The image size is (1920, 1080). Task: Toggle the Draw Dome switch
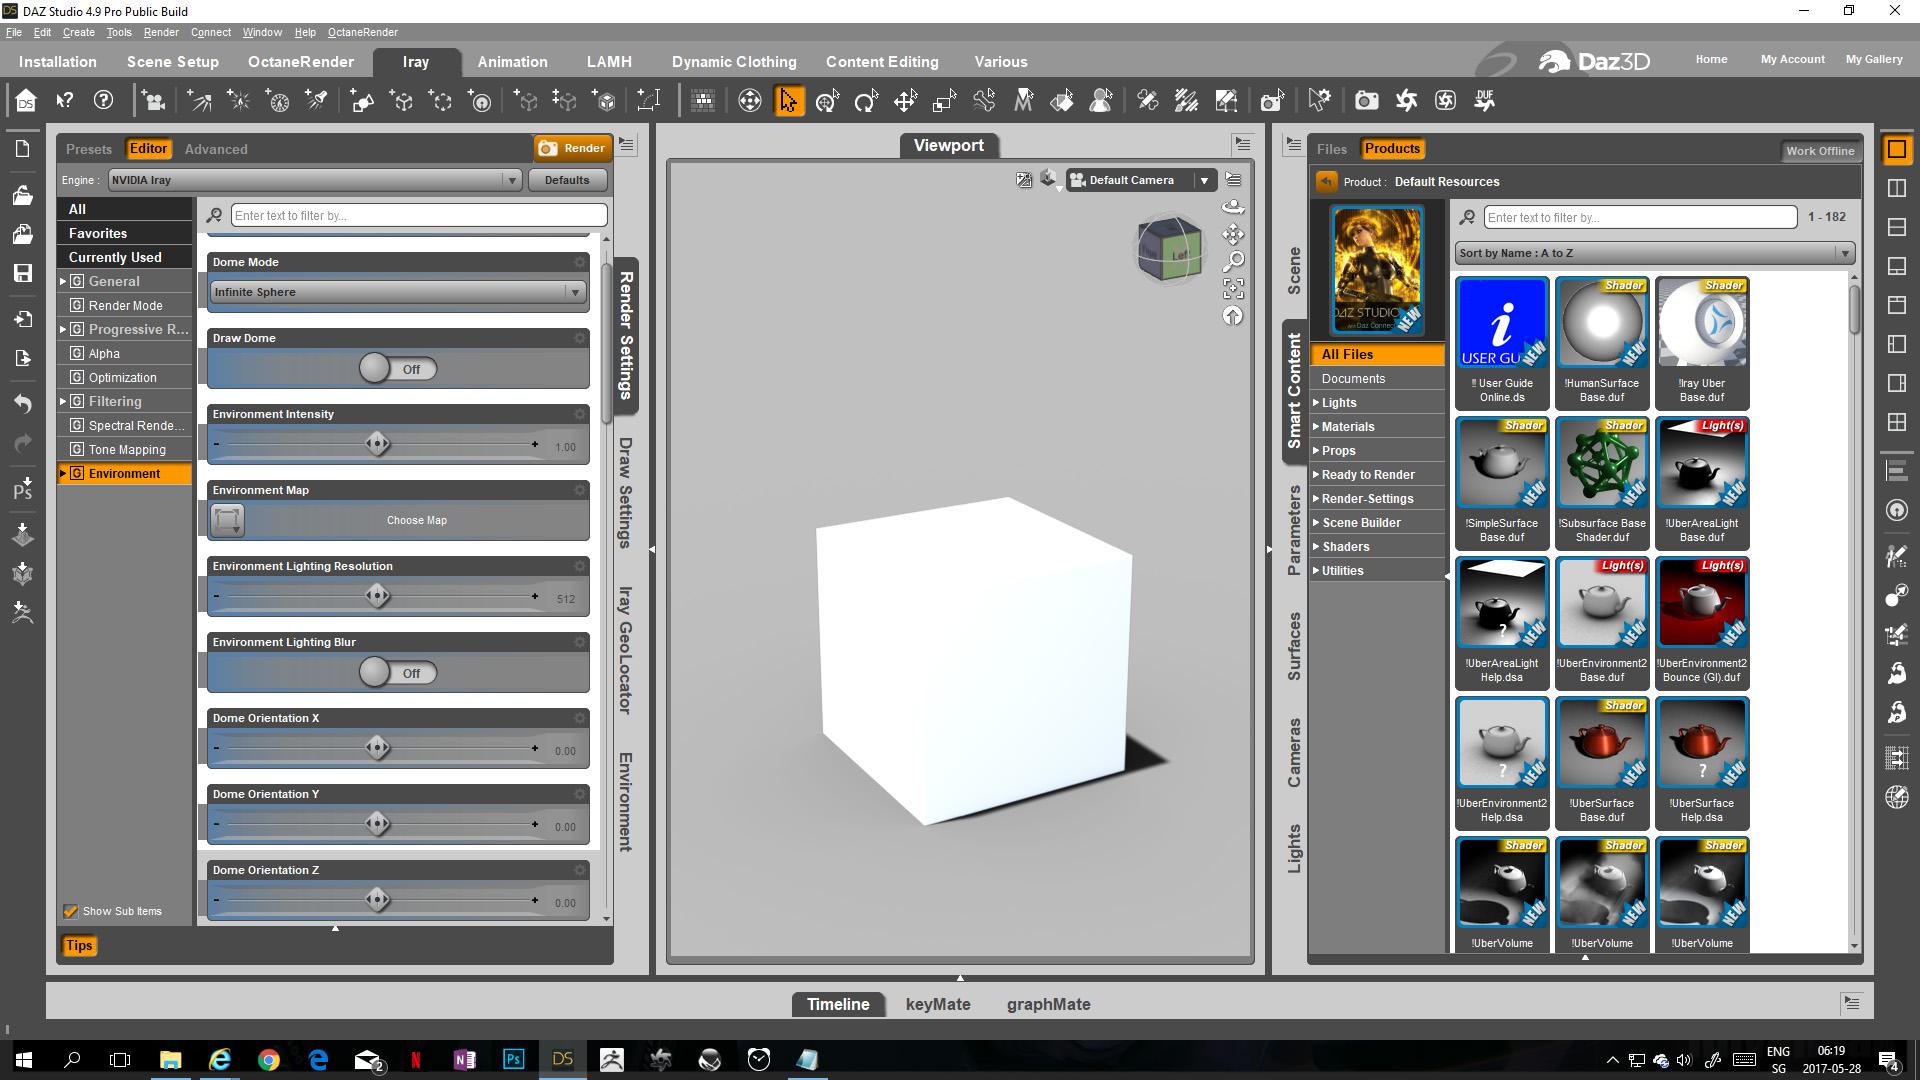(x=398, y=369)
